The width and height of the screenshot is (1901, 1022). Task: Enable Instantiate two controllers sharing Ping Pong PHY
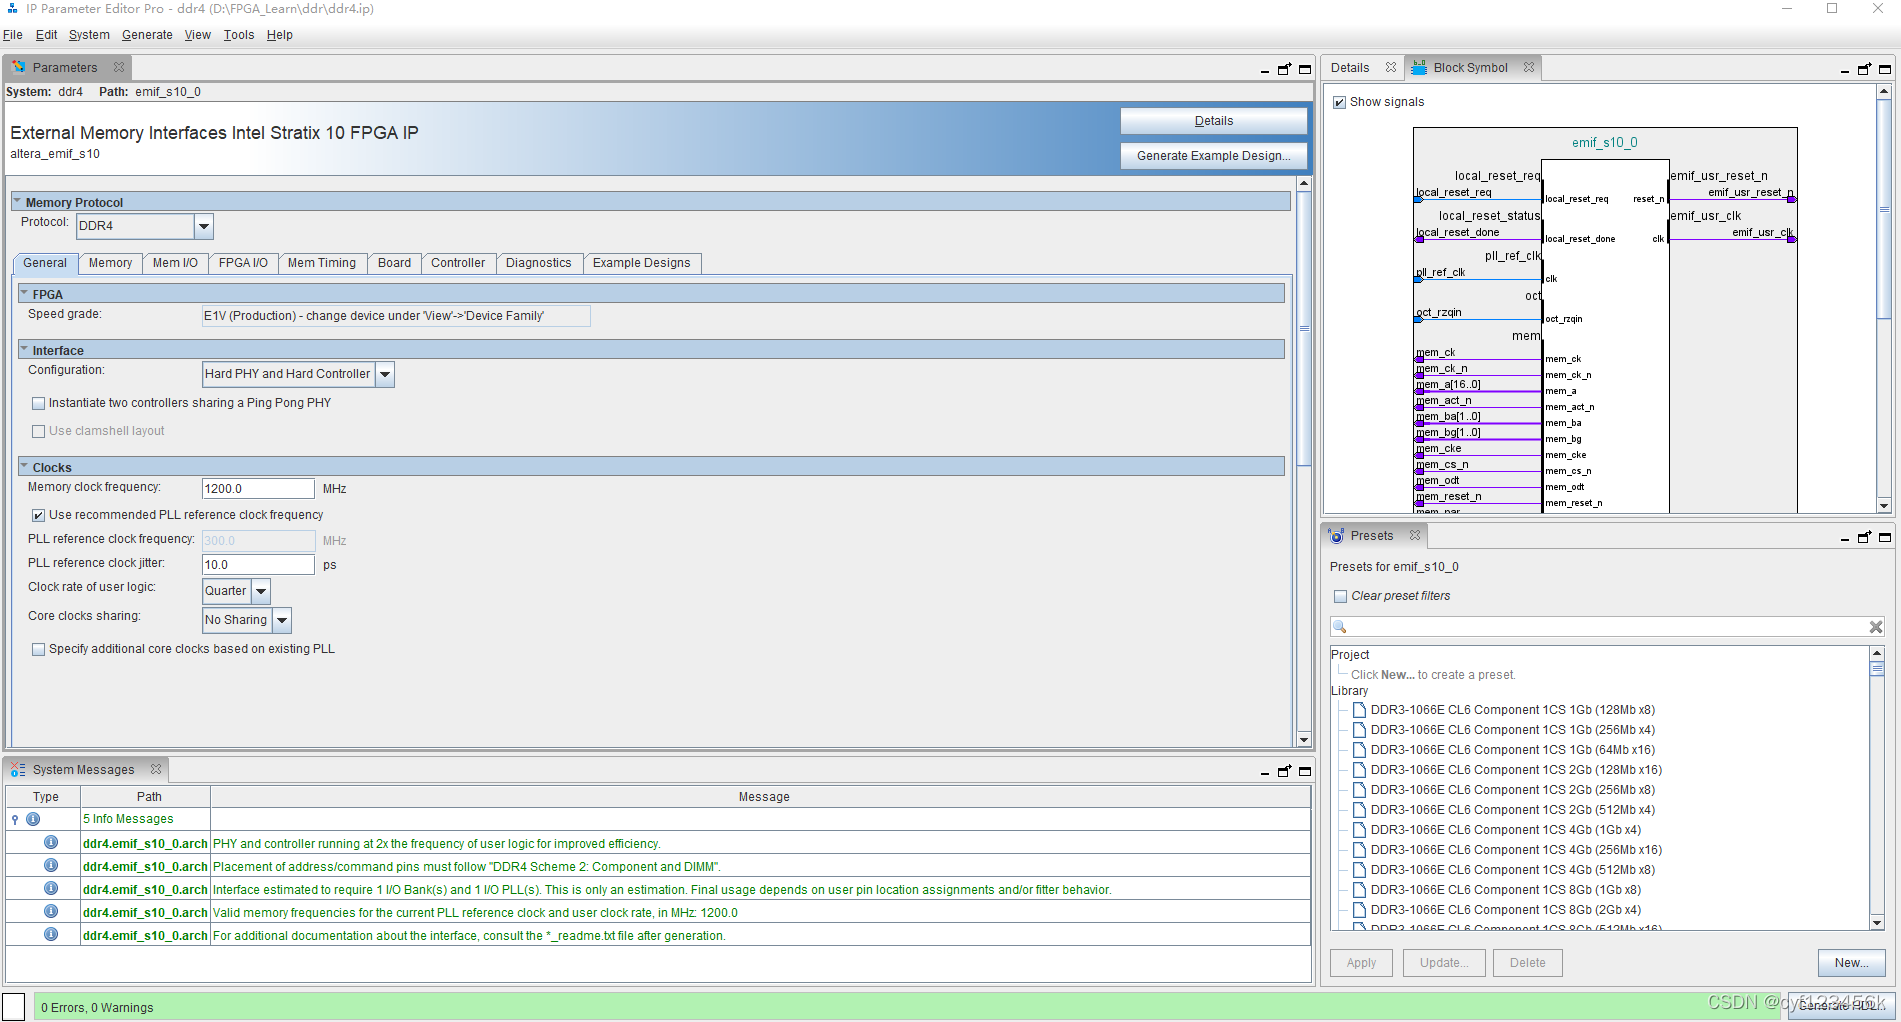38,403
